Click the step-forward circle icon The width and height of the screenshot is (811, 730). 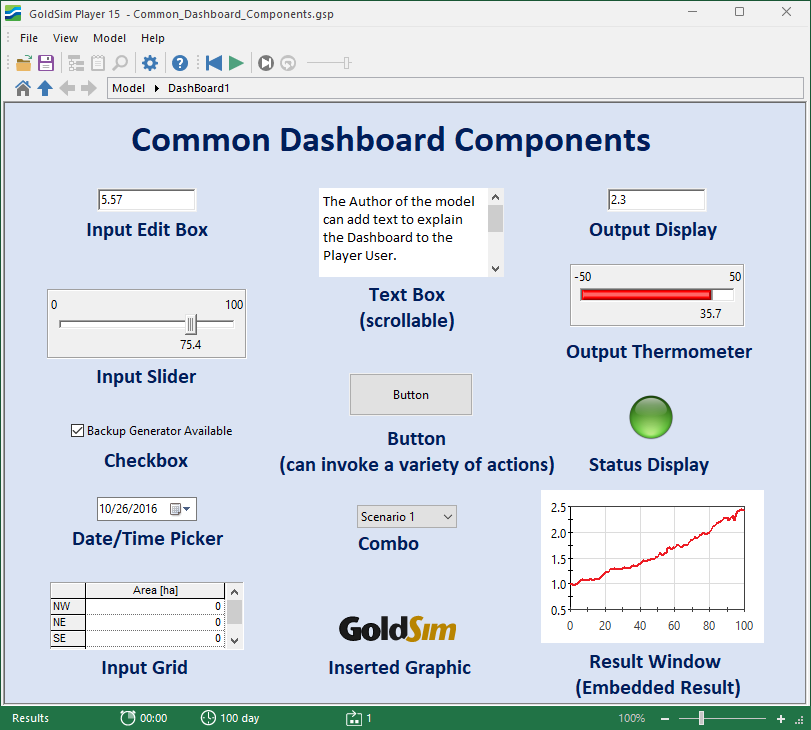coord(266,63)
